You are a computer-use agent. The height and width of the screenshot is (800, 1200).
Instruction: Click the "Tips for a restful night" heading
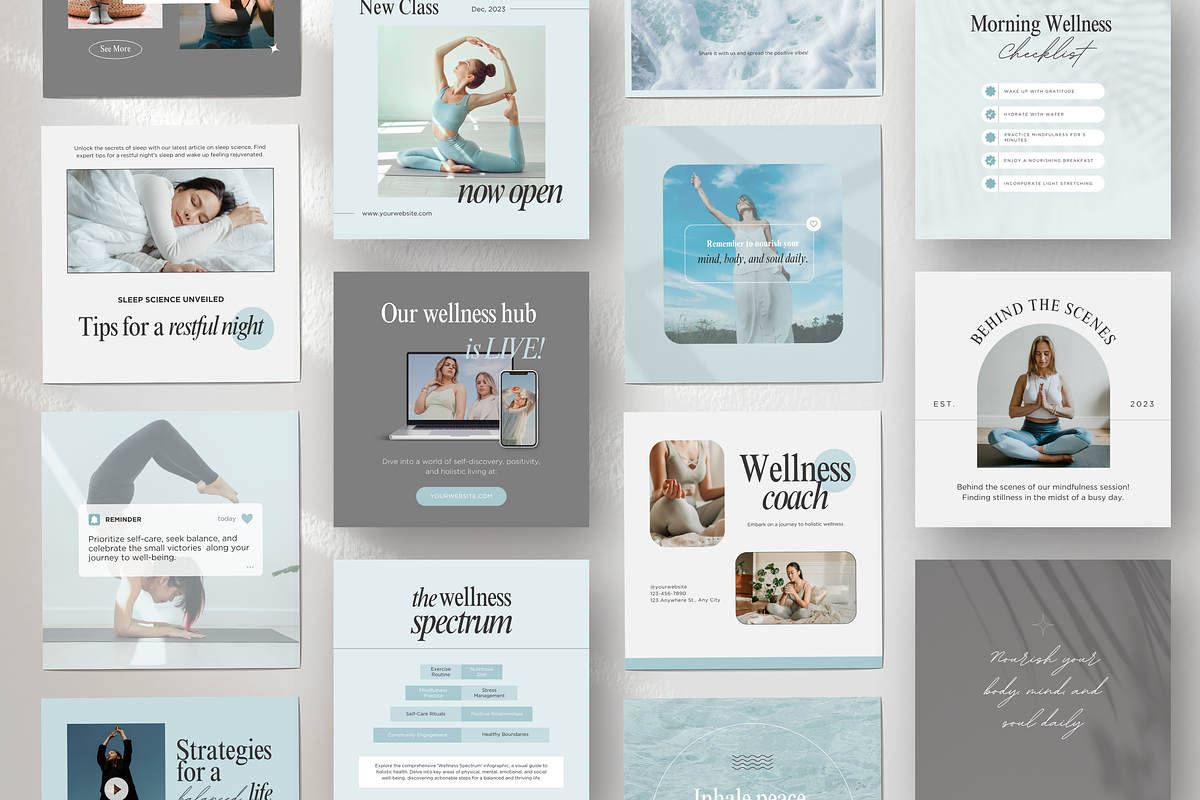point(171,327)
